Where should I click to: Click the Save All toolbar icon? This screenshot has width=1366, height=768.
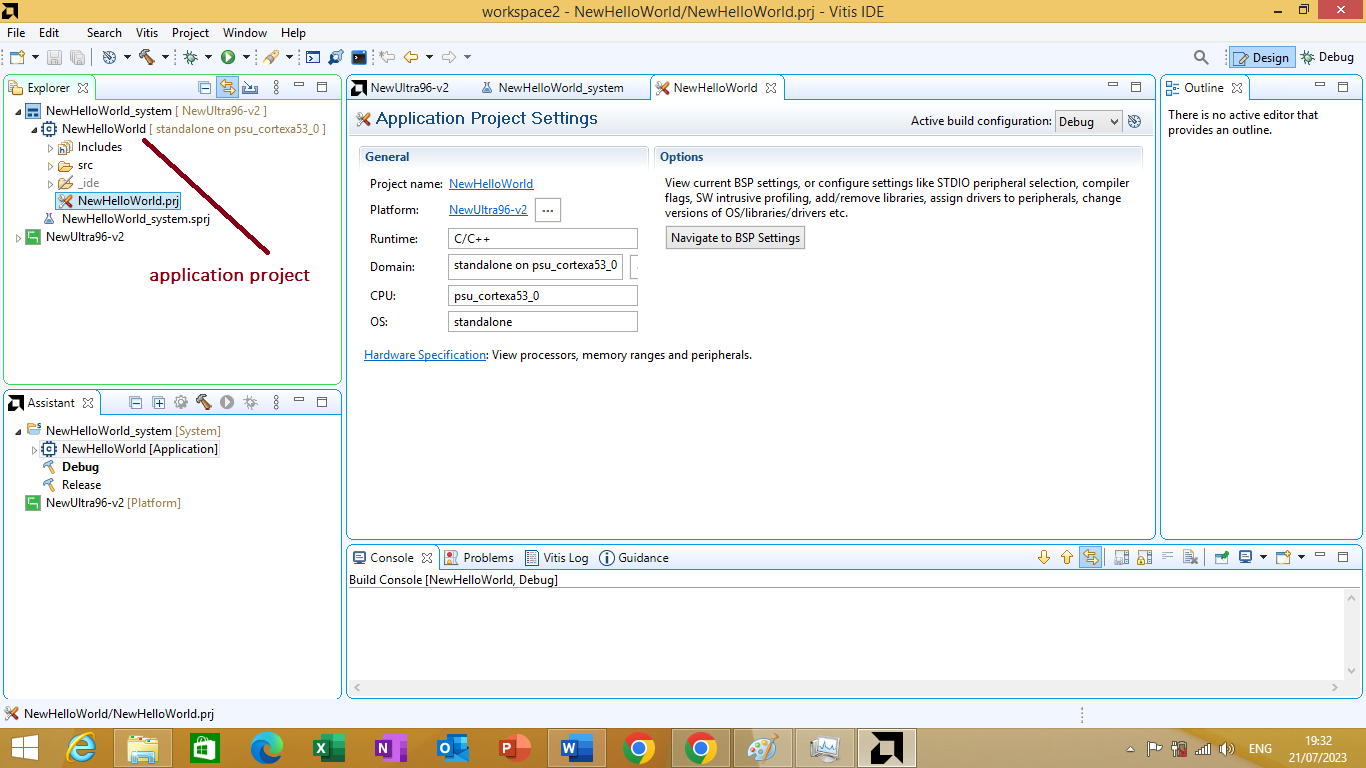[77, 57]
